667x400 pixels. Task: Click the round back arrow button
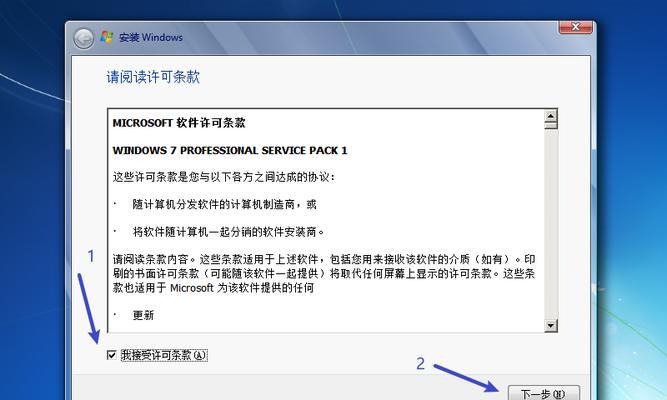[x=83, y=39]
